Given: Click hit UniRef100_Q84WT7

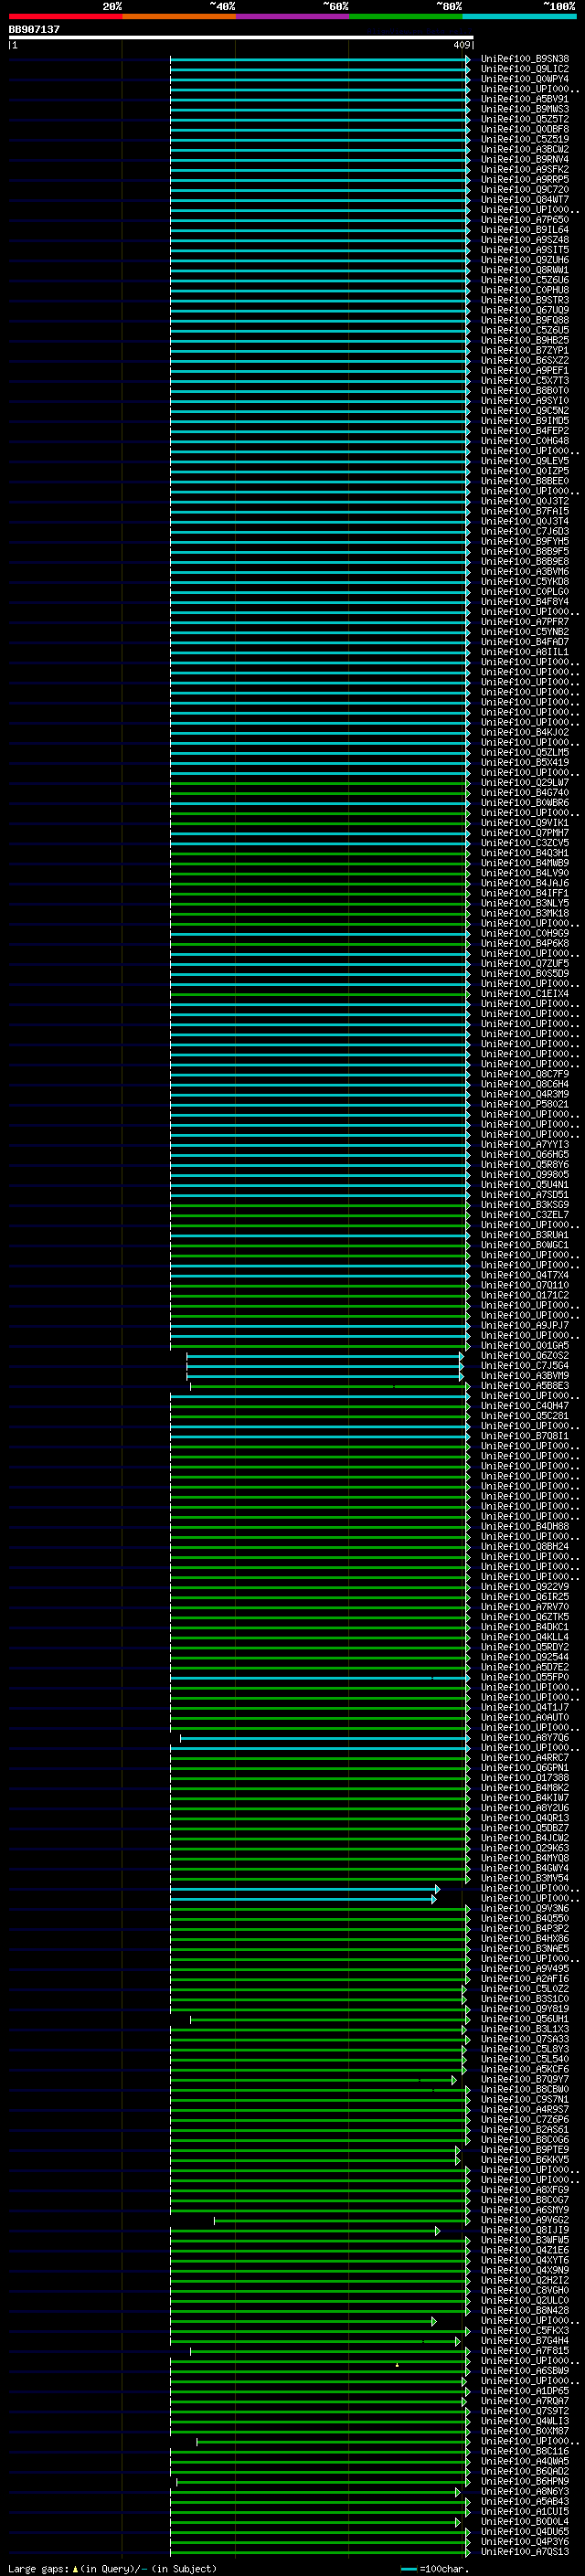Looking at the screenshot, I should click(525, 199).
